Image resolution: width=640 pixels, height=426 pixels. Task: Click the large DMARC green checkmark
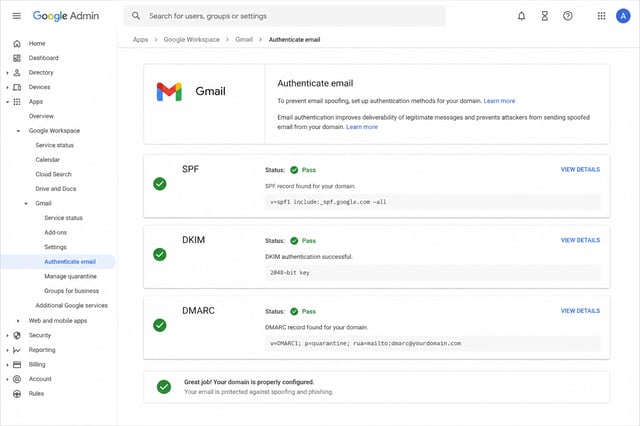click(160, 325)
